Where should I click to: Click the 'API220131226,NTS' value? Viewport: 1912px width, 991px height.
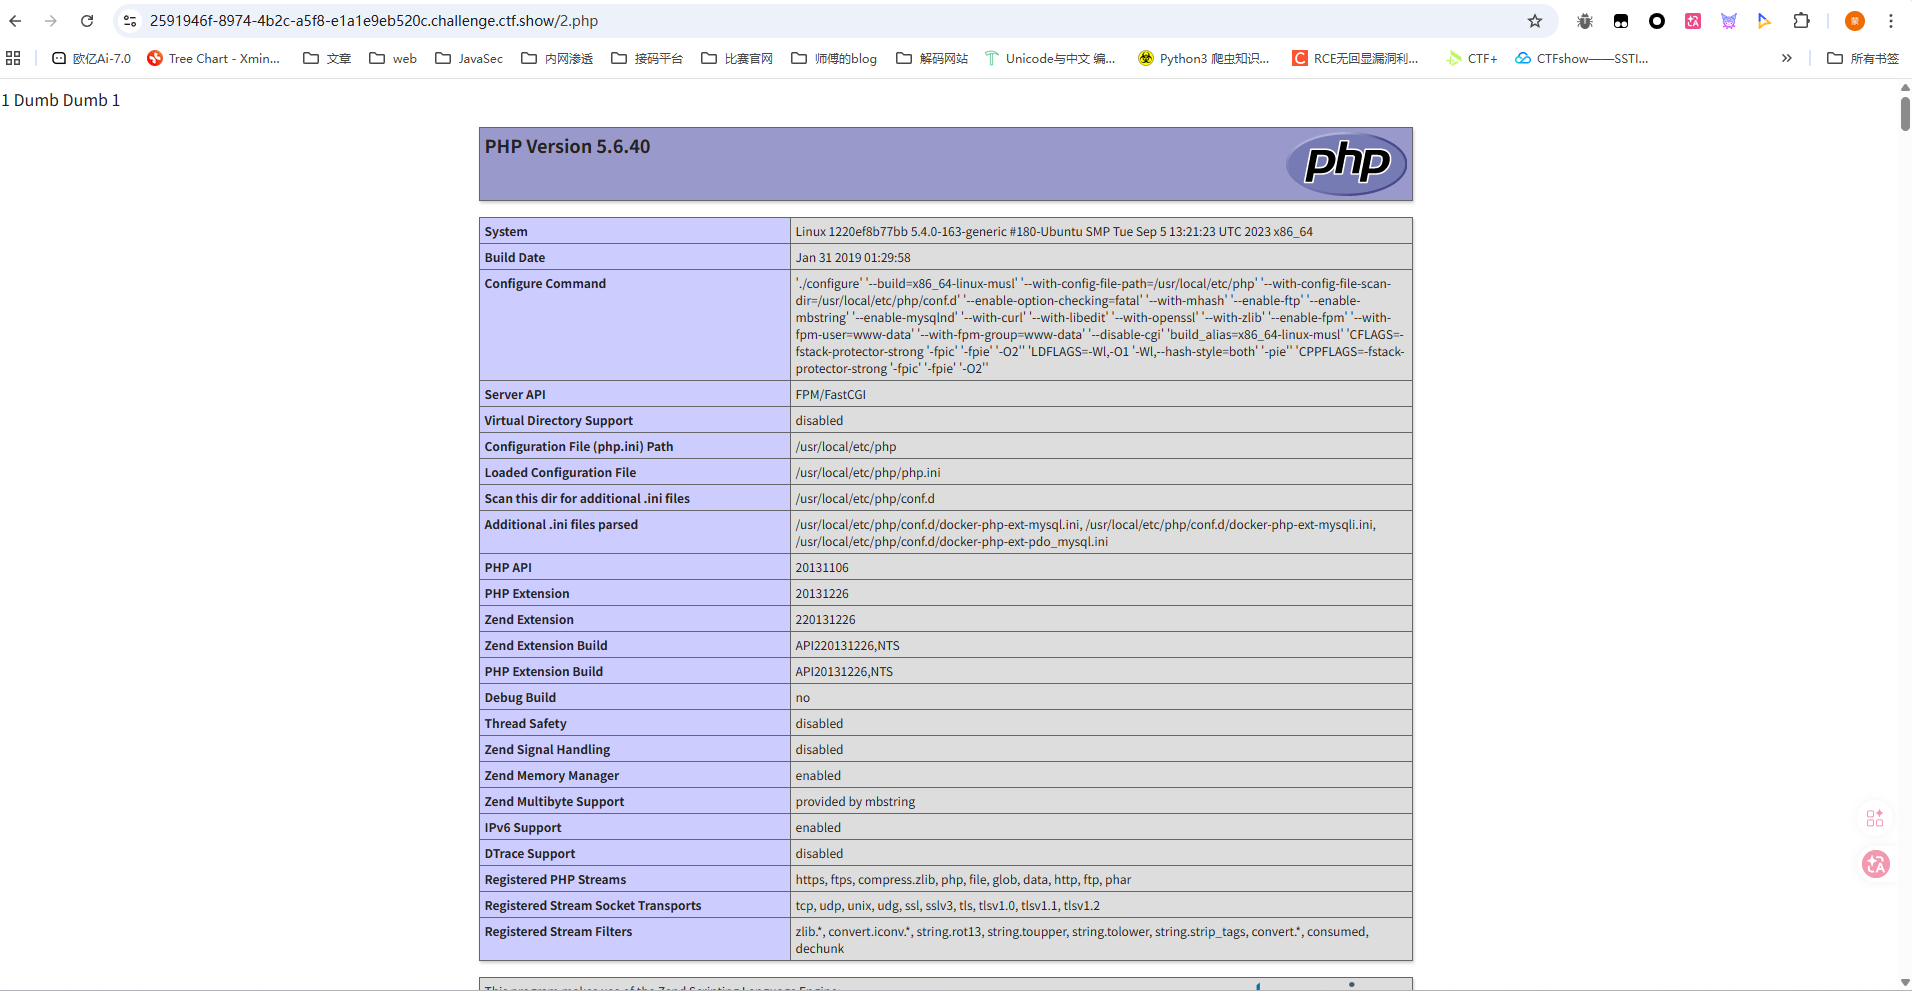coord(848,645)
